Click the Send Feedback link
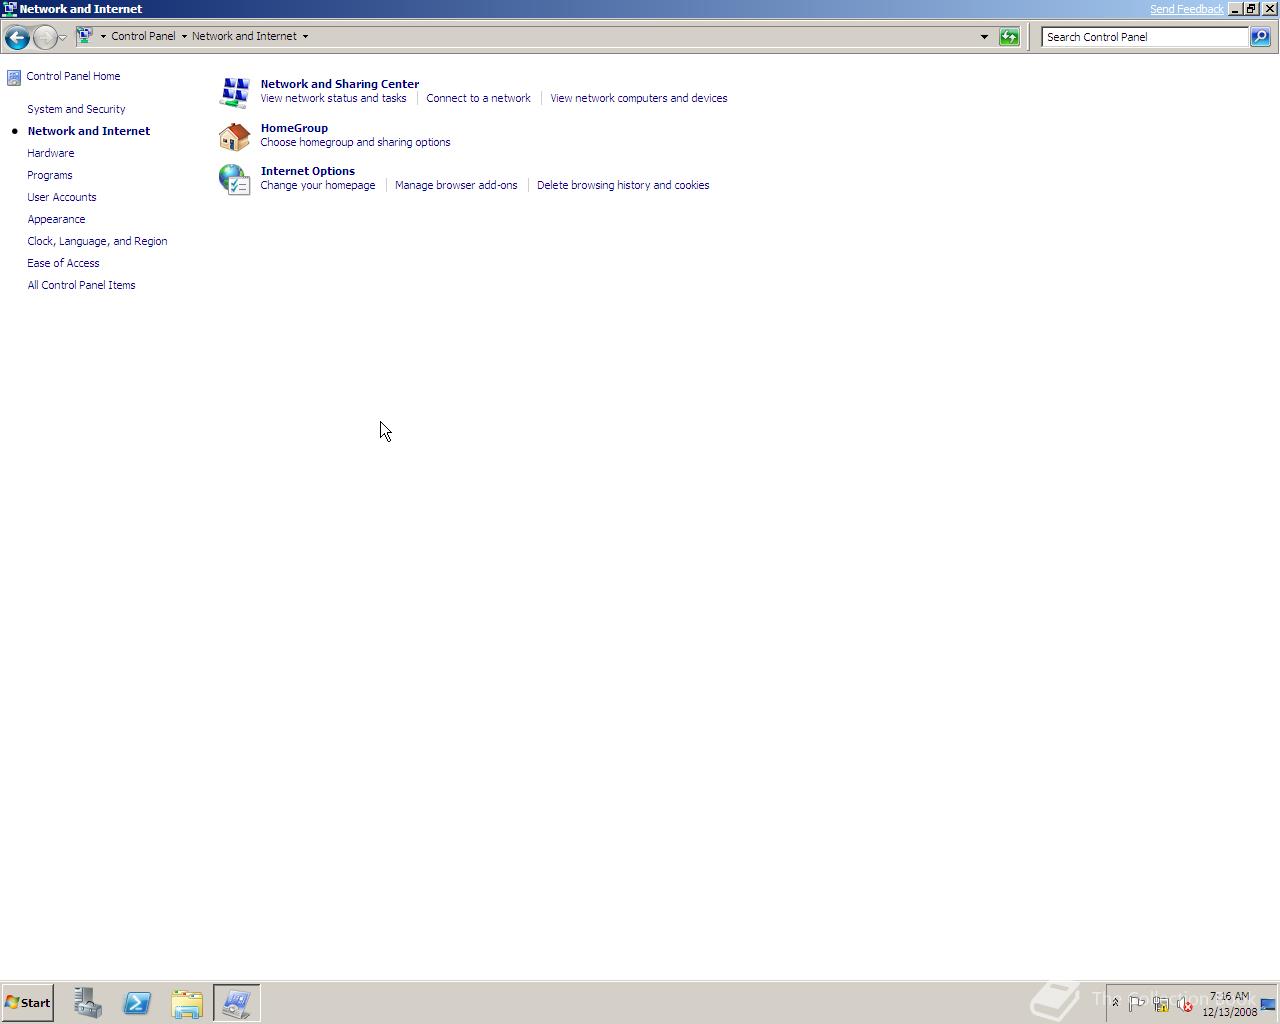The height and width of the screenshot is (1024, 1280). point(1186,9)
